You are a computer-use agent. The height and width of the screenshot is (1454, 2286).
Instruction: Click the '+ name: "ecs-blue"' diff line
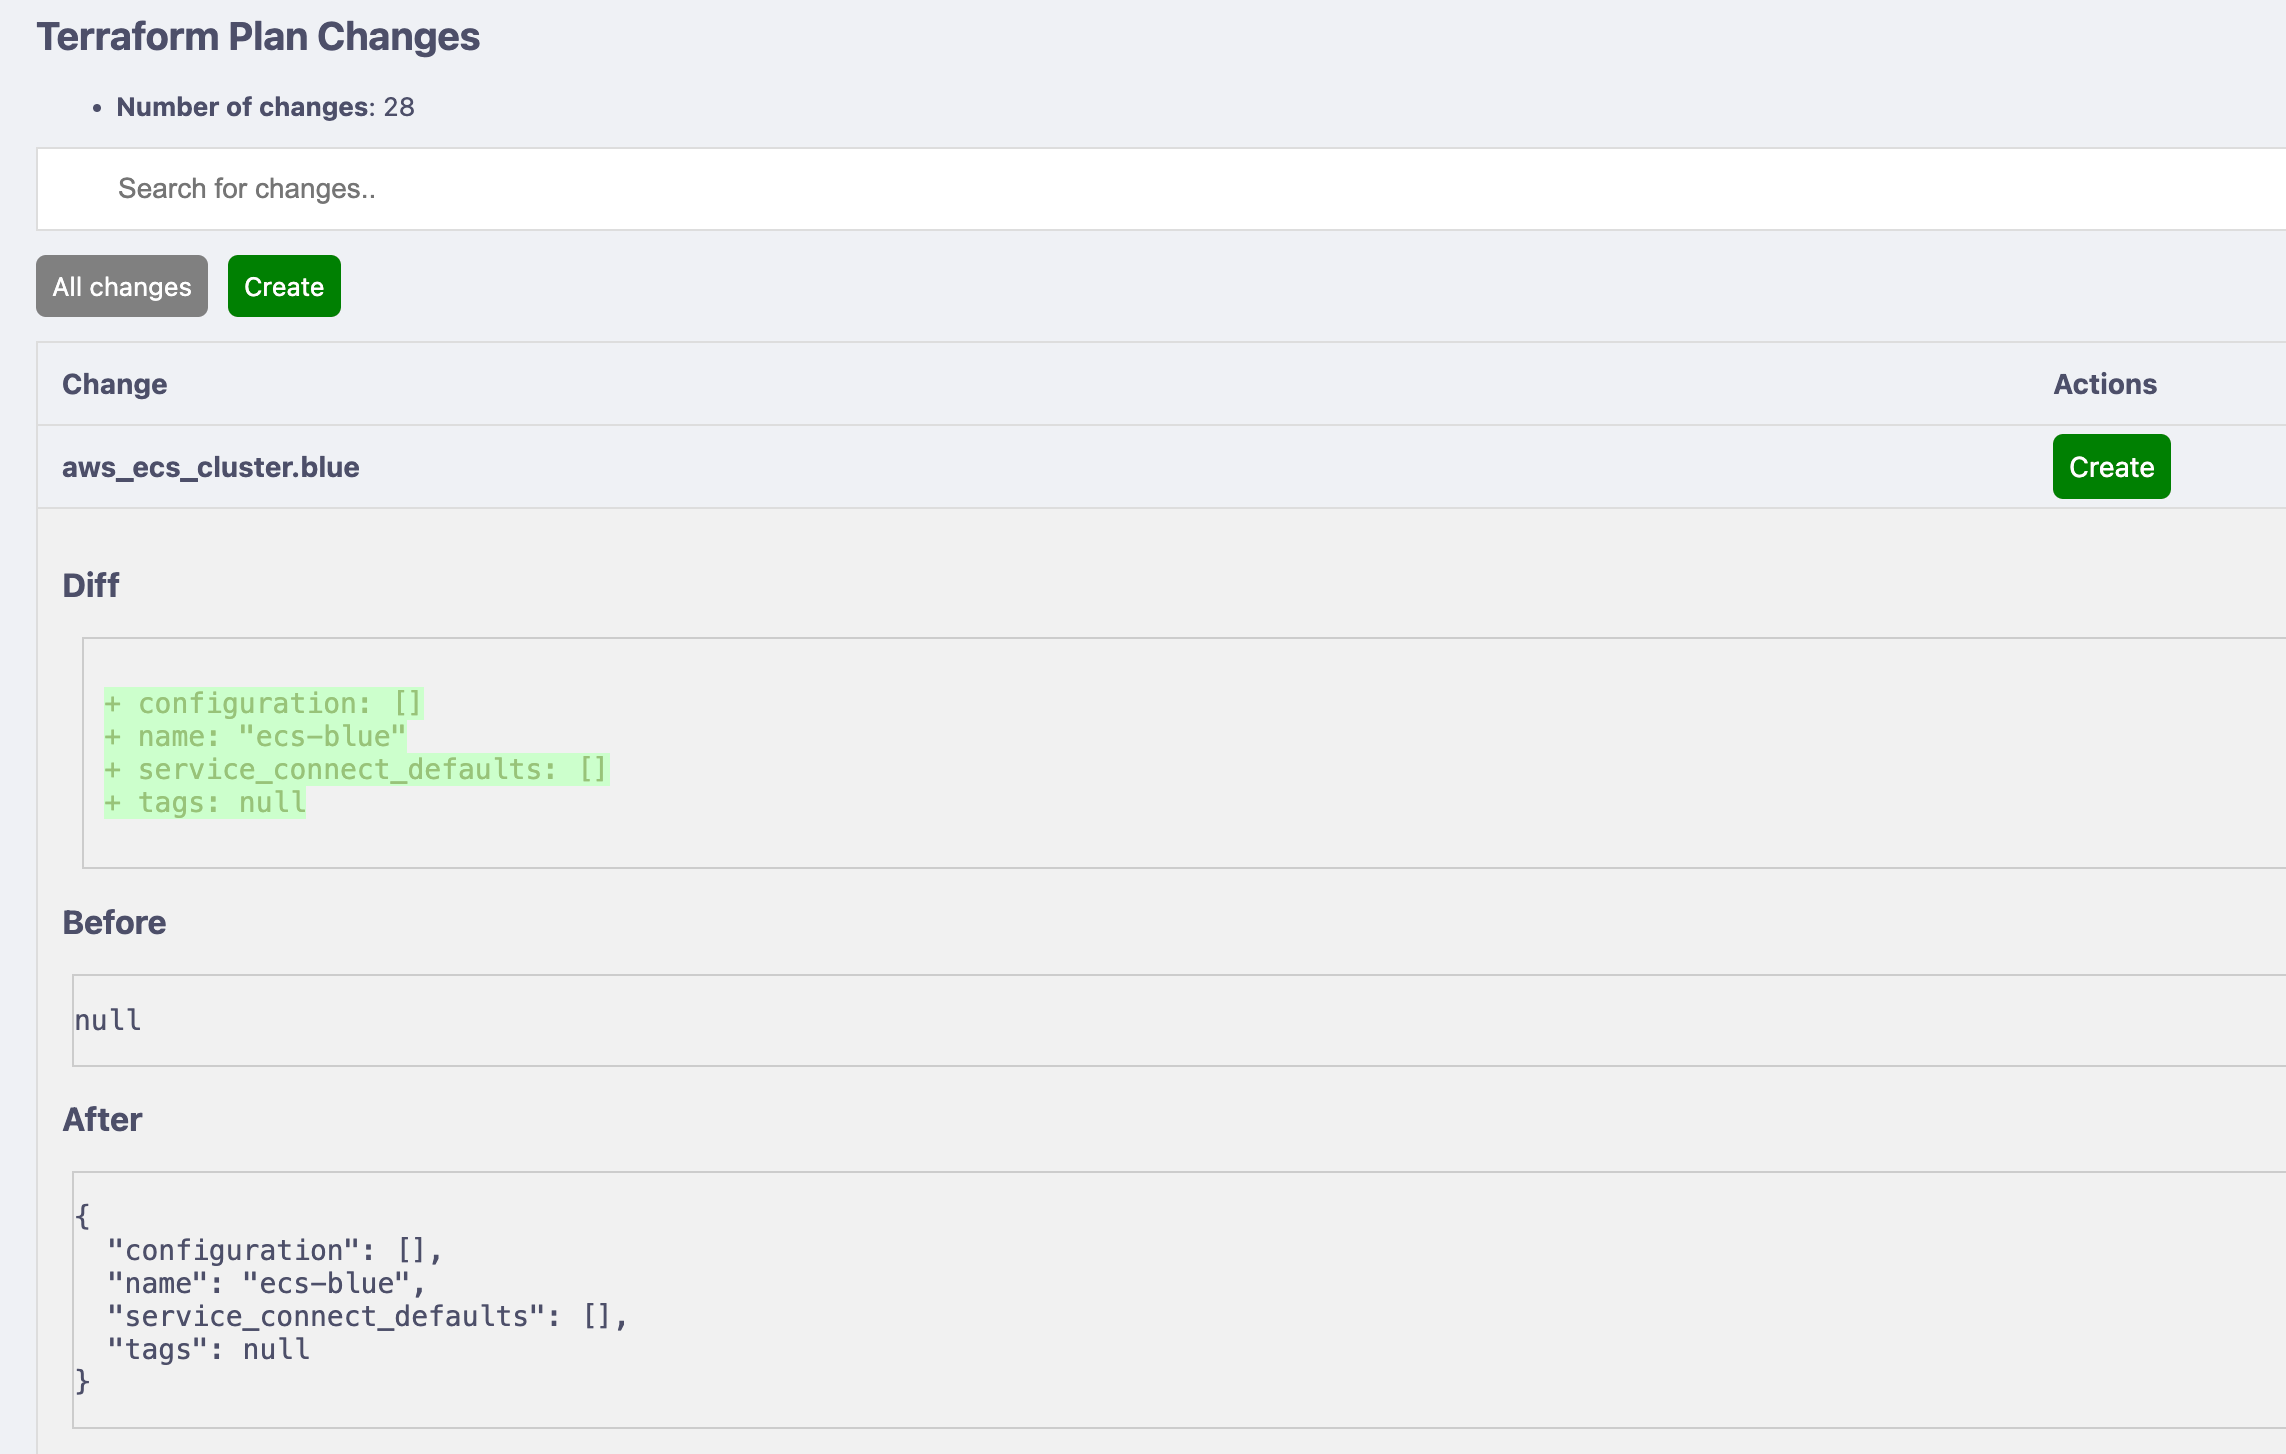click(255, 737)
